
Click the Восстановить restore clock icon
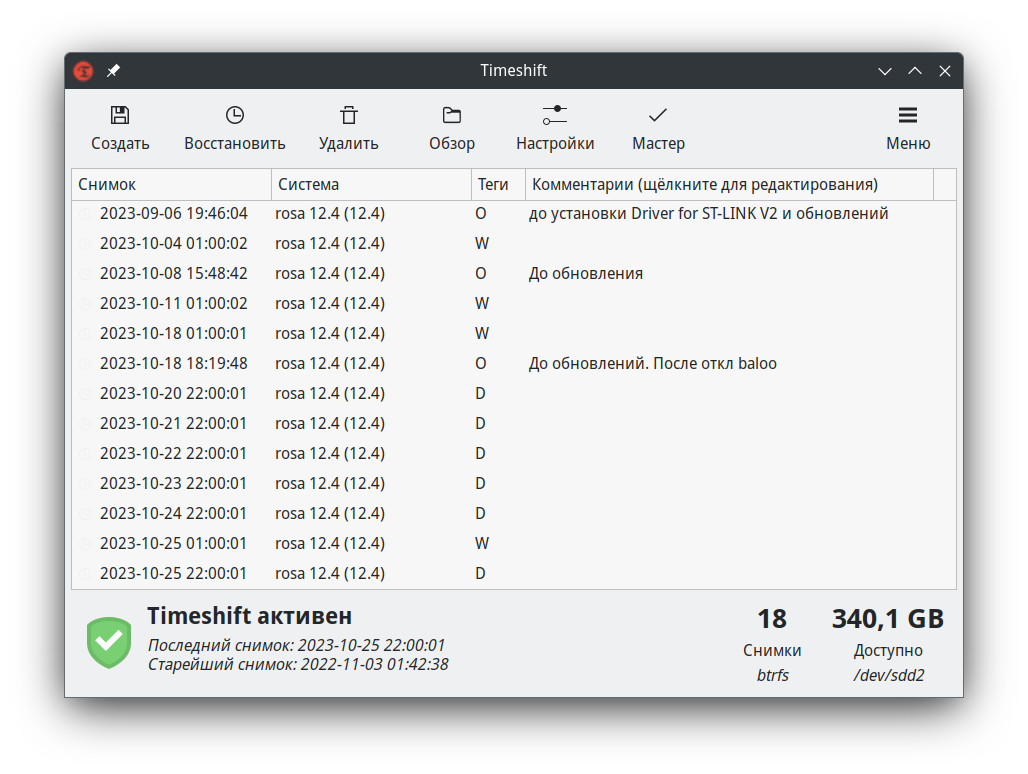point(235,115)
